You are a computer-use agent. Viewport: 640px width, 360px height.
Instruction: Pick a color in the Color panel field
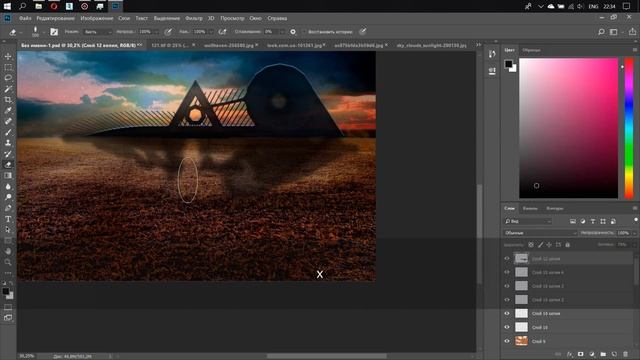[x=568, y=128]
